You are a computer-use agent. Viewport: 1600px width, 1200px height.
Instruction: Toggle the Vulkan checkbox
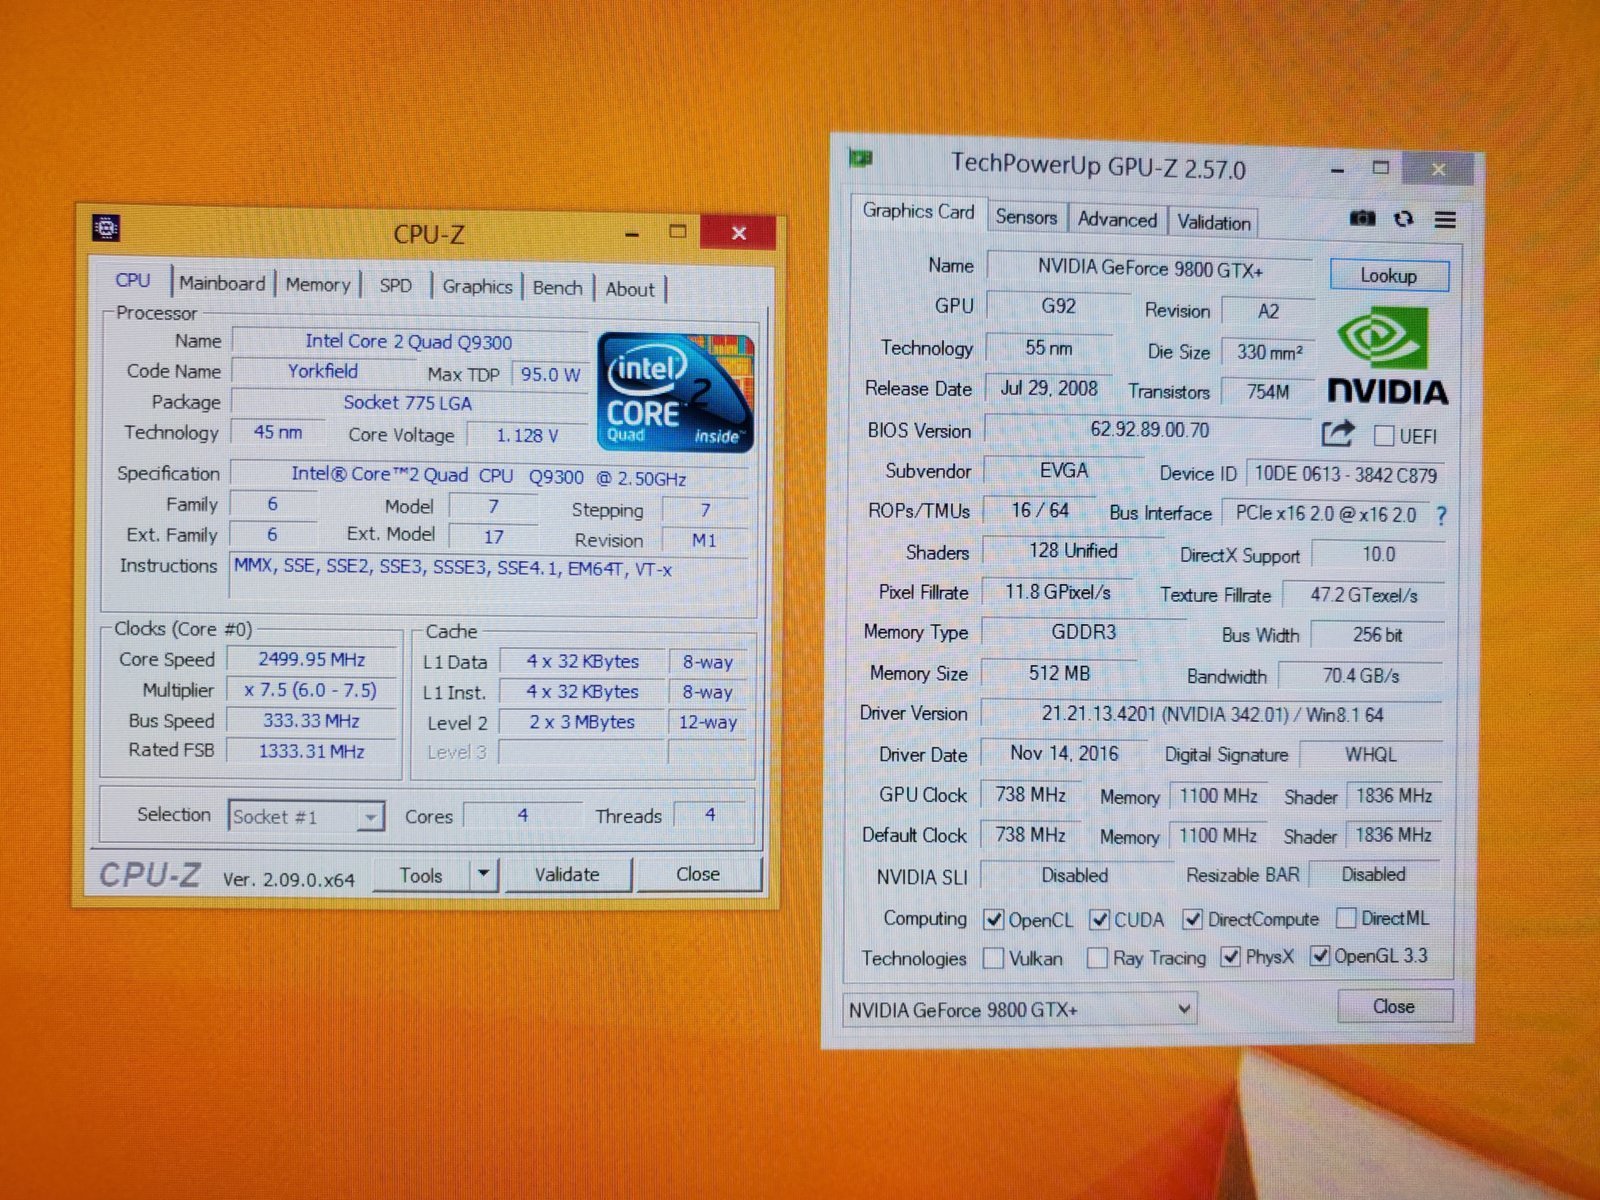coord(993,958)
